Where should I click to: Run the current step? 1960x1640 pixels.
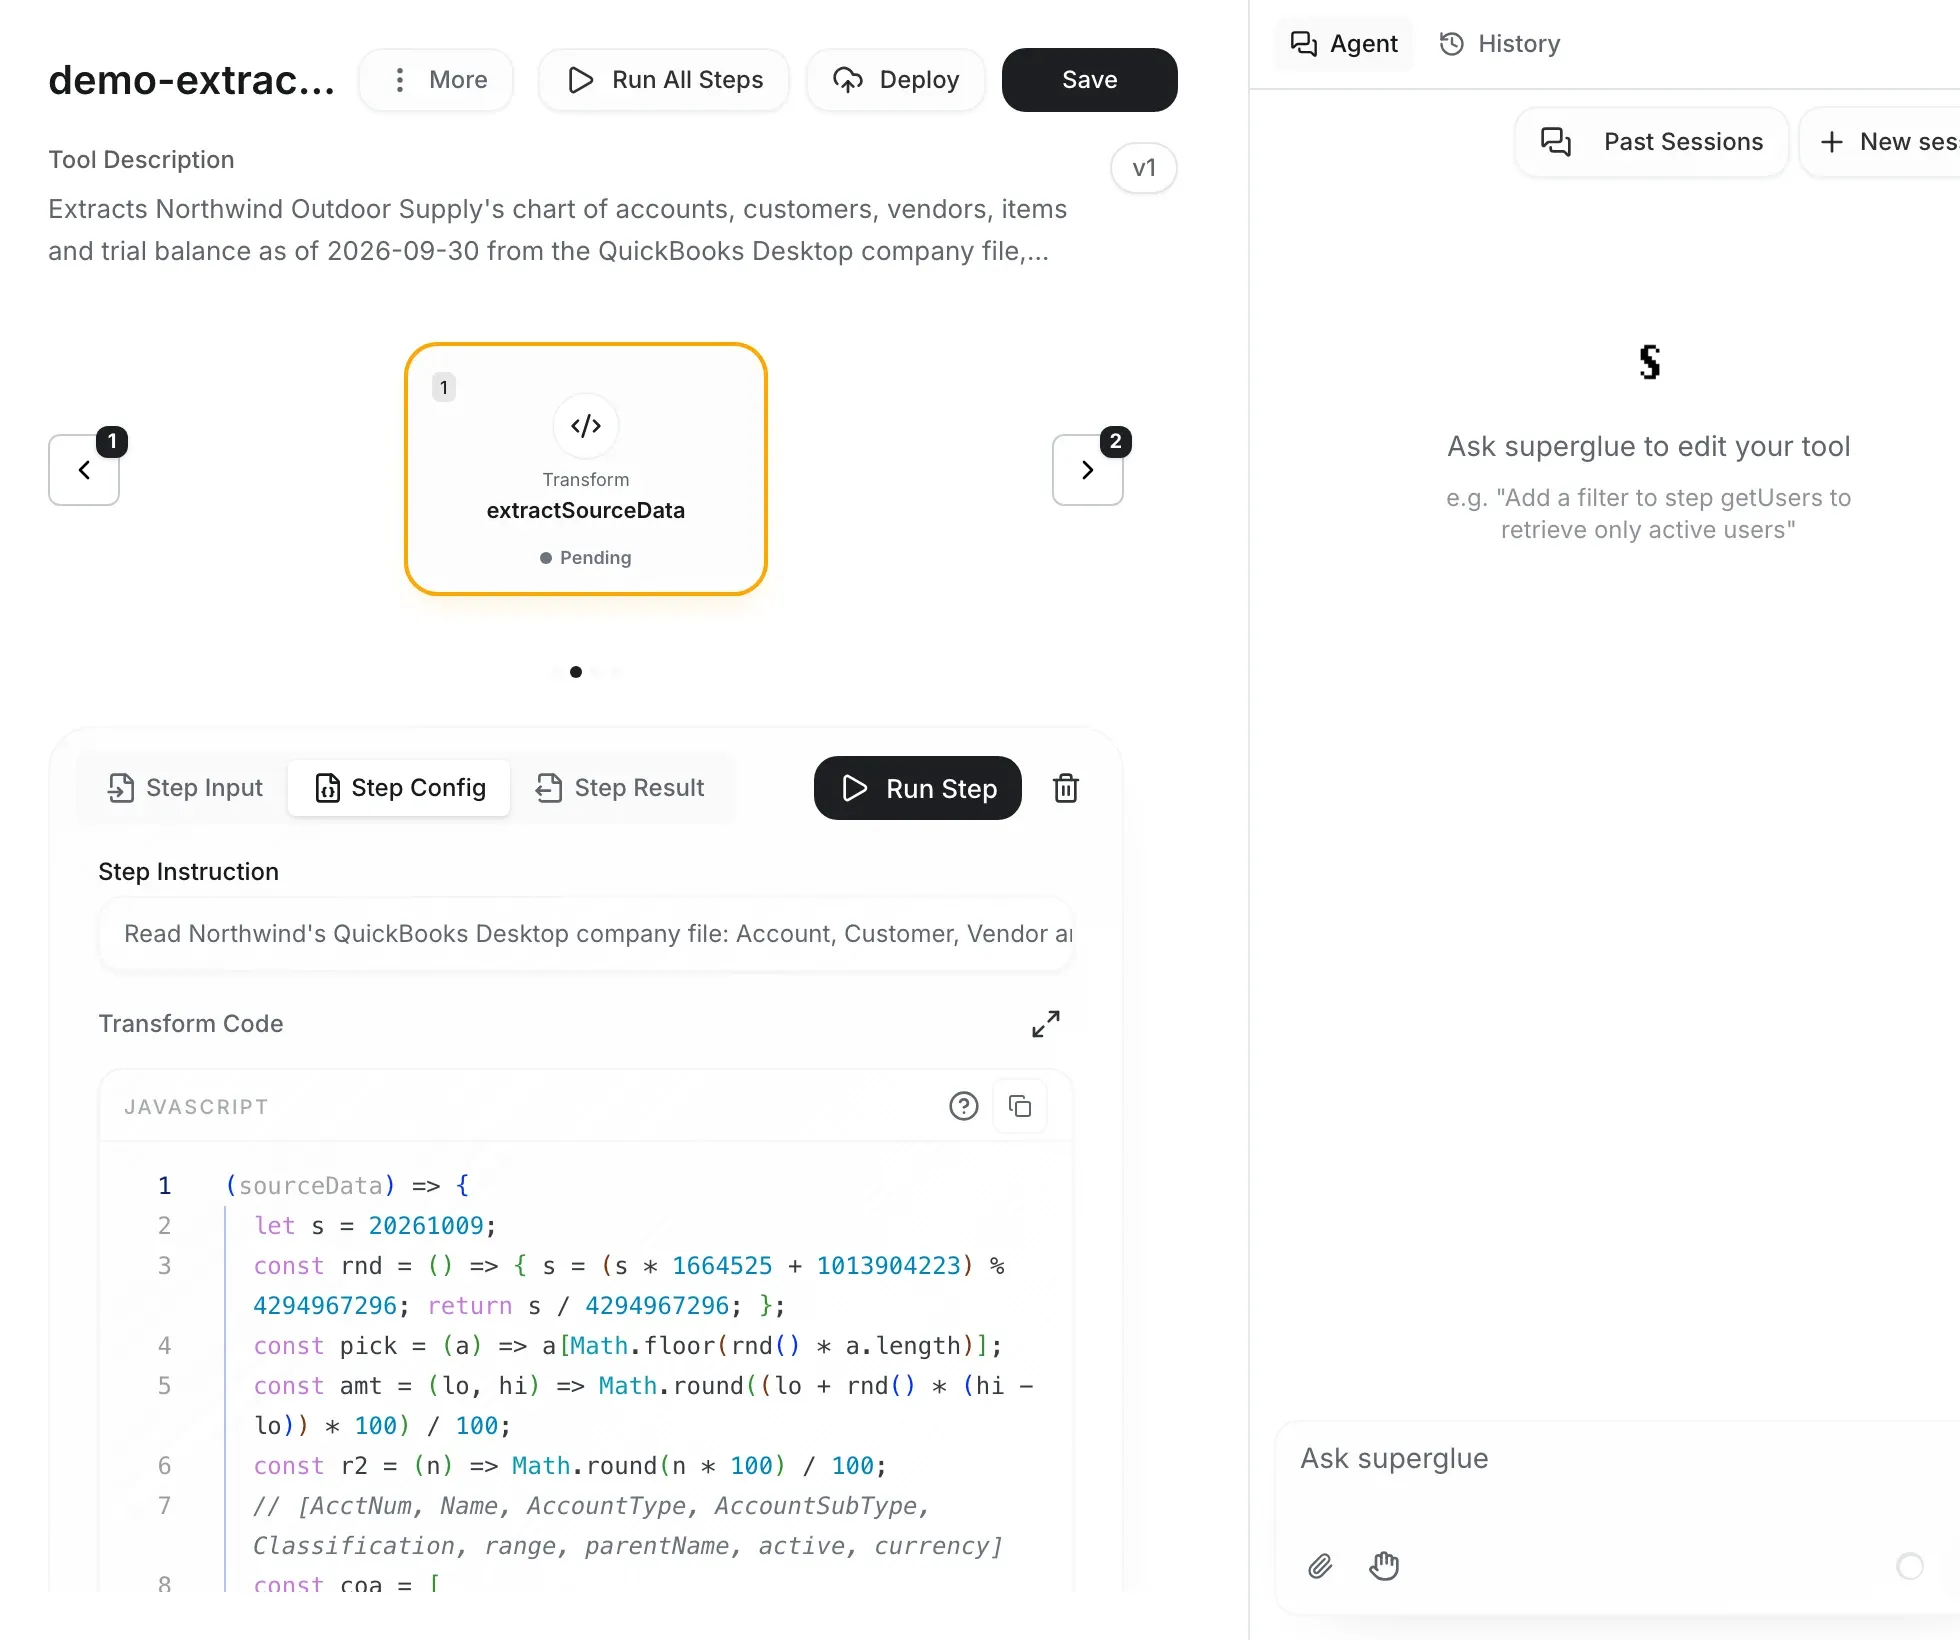tap(918, 788)
